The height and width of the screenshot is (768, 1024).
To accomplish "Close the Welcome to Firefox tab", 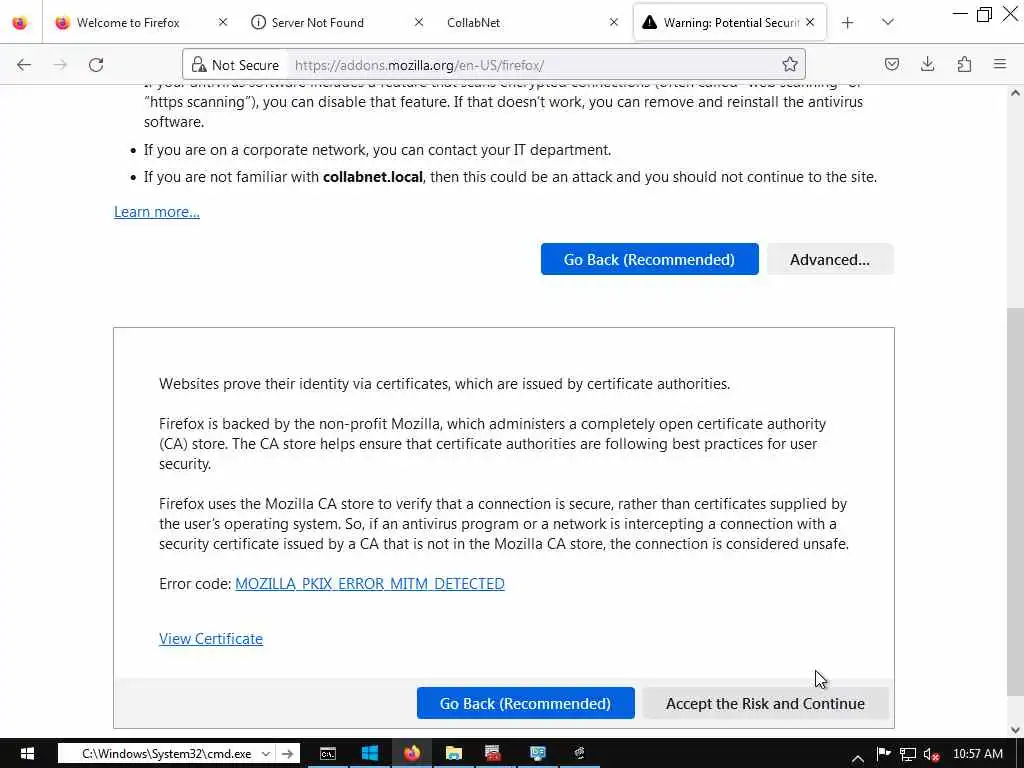I will (x=223, y=22).
